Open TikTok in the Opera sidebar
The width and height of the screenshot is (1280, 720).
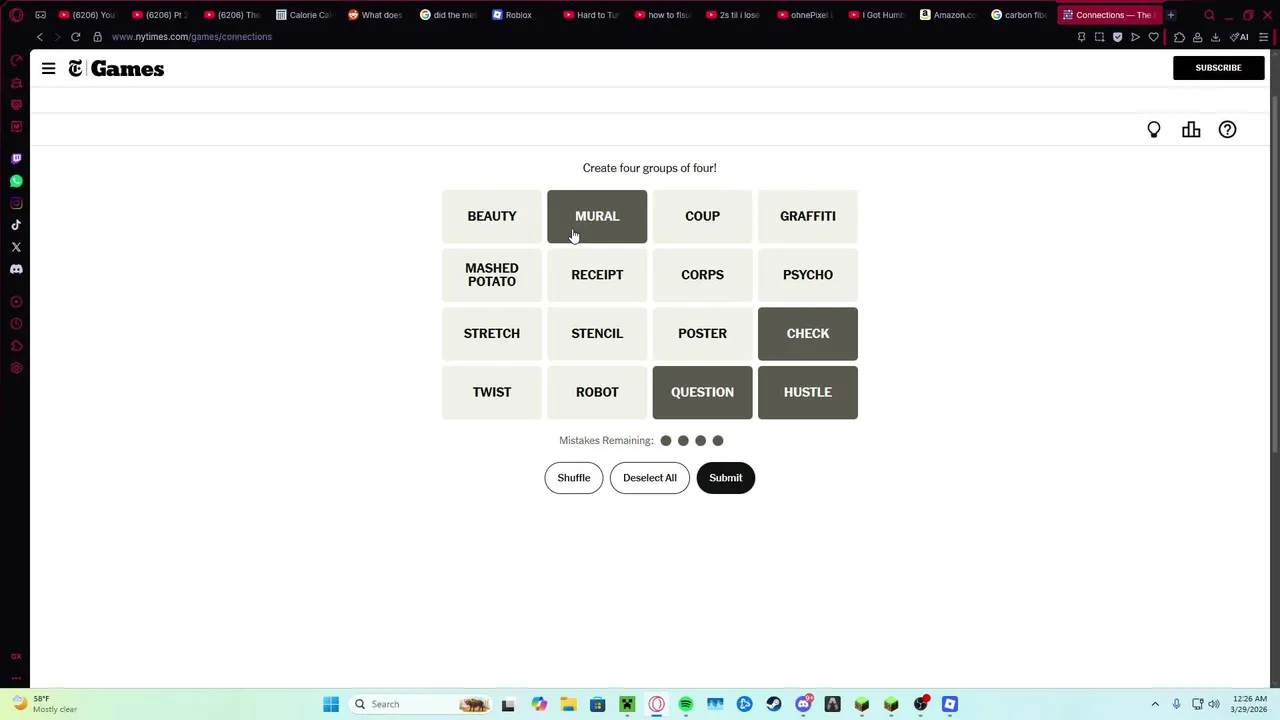point(16,225)
